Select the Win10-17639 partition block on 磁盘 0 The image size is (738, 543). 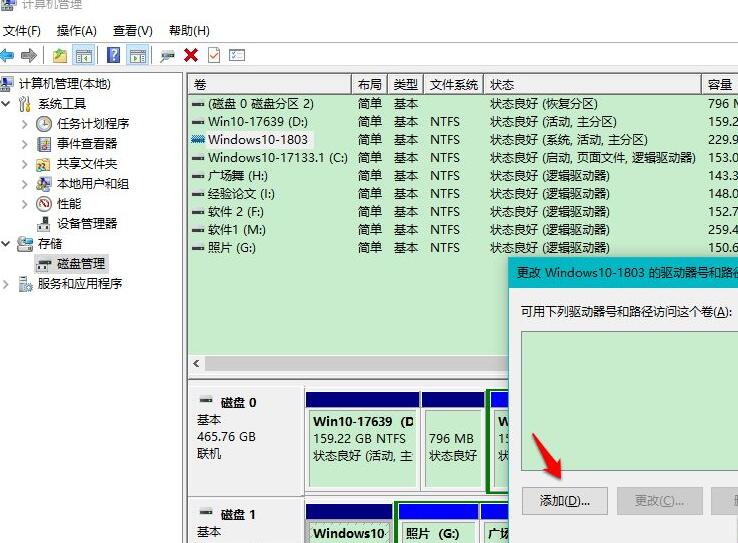pos(362,438)
